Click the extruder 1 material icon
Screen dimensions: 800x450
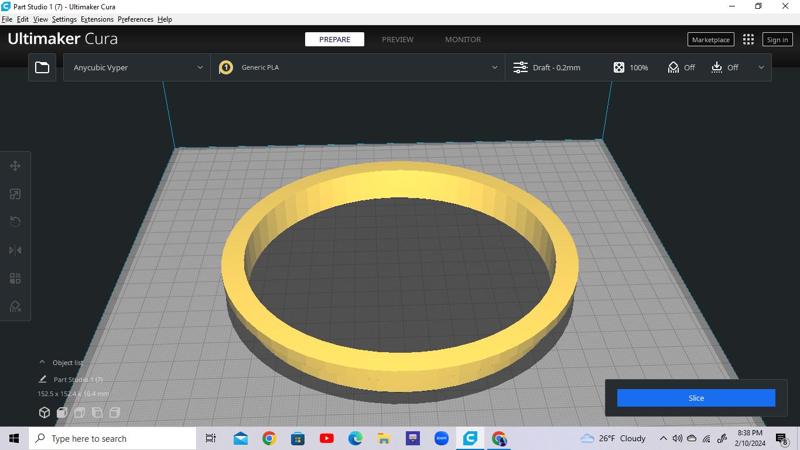click(226, 67)
